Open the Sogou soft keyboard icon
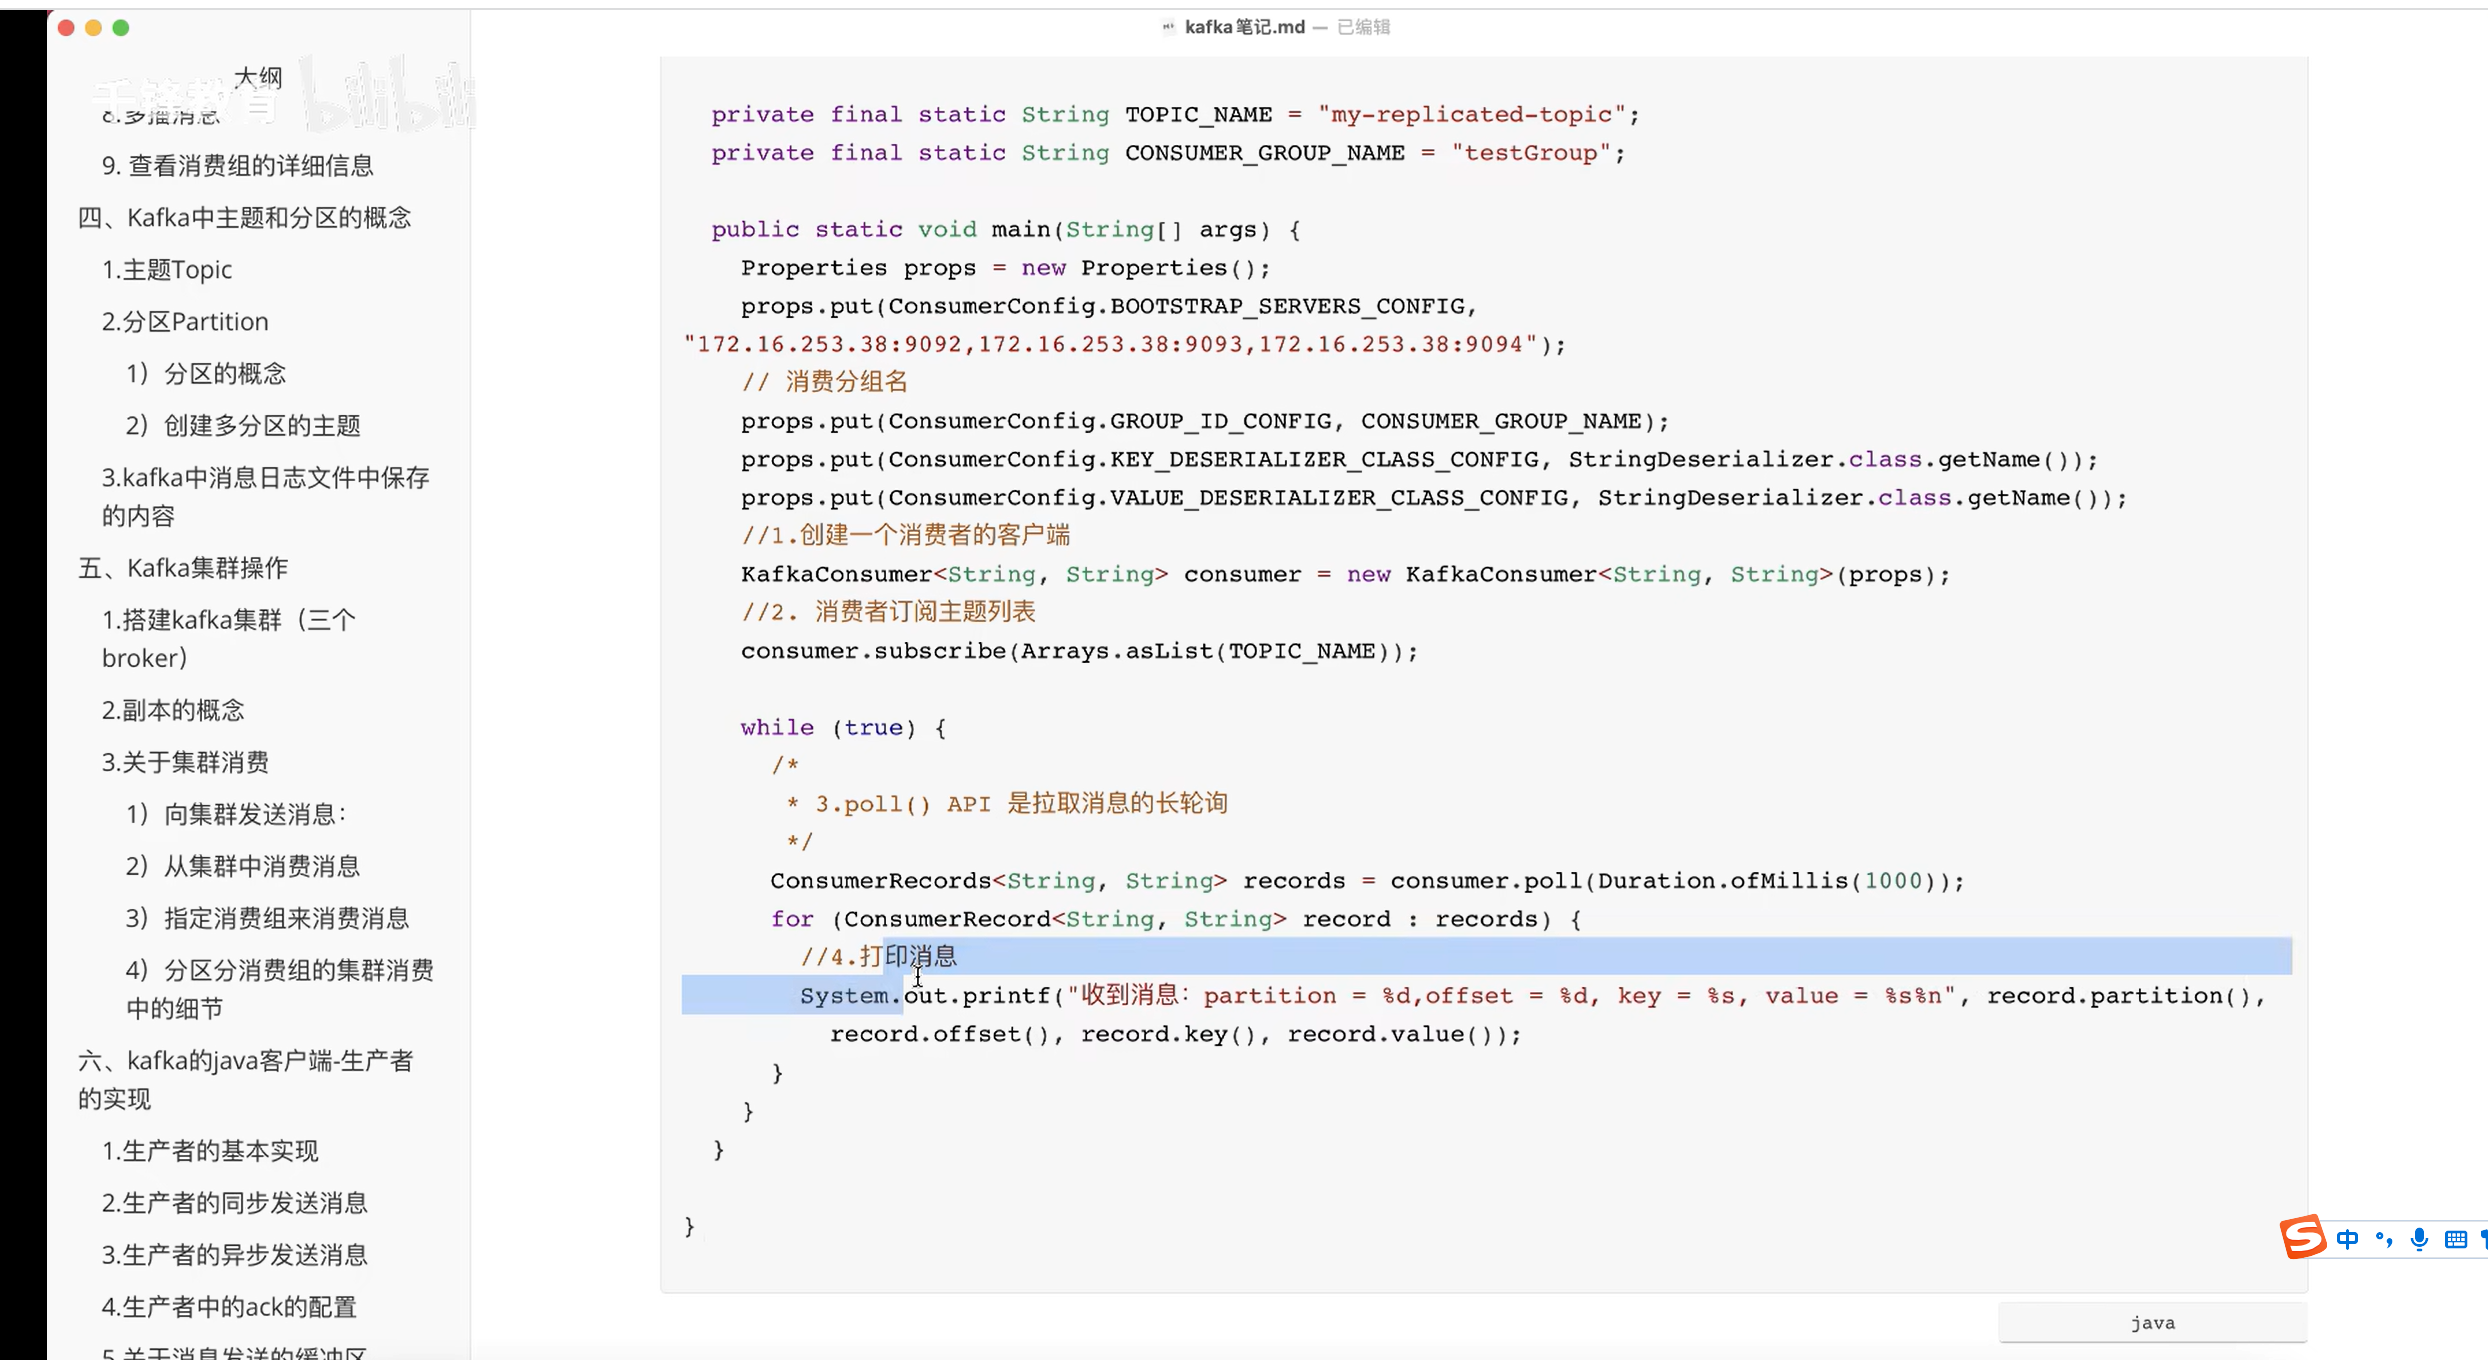Viewport: 2488px width, 1360px height. click(x=2455, y=1240)
